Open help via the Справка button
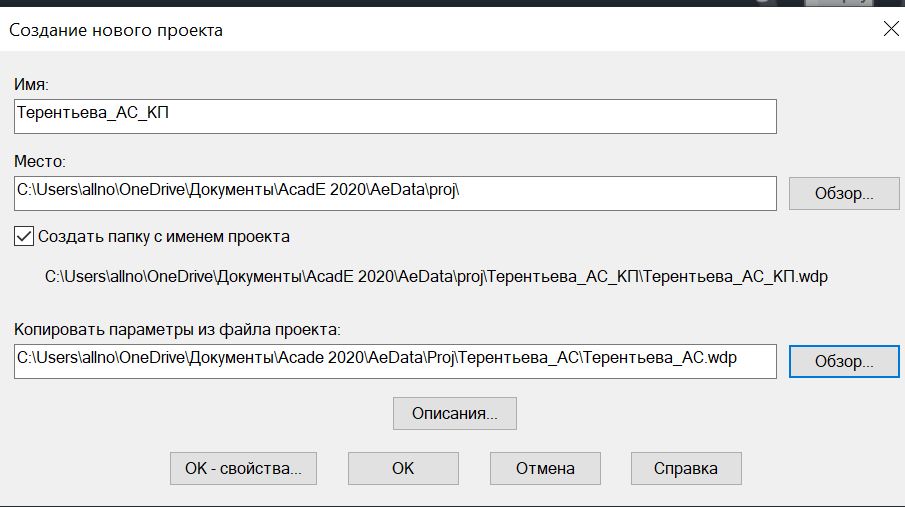The width and height of the screenshot is (905, 507). [686, 468]
